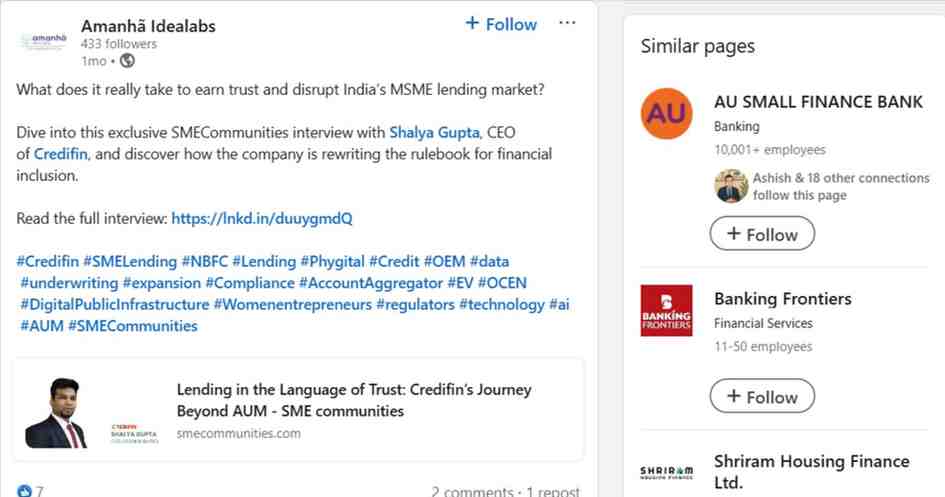
Task: Follow the Banking Frontiers page
Action: coord(762,396)
